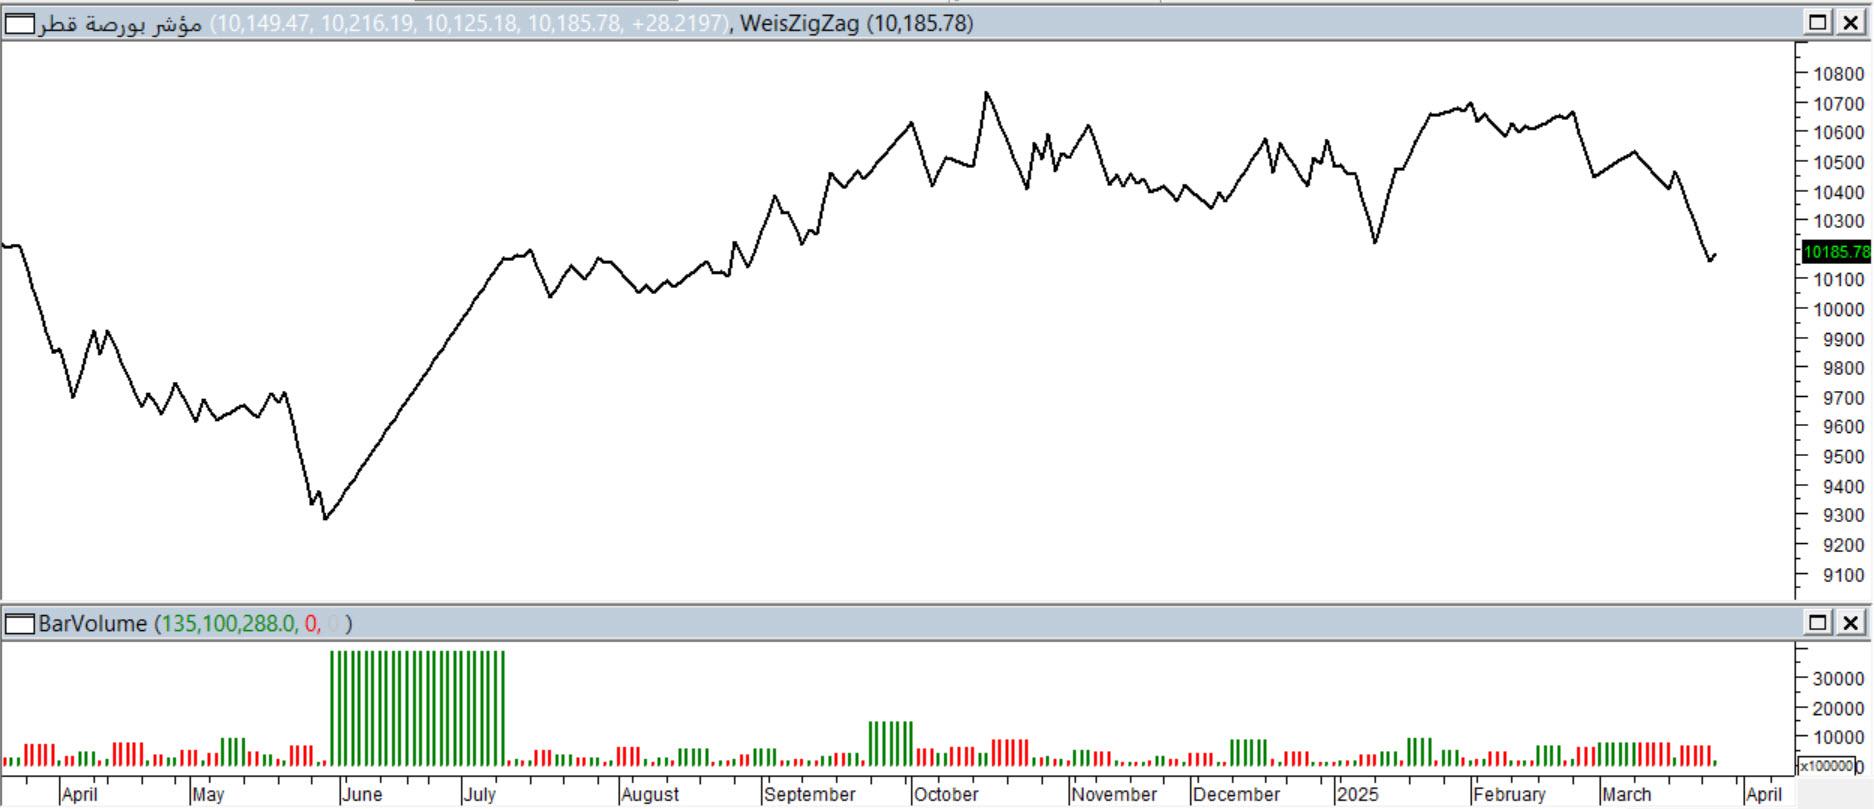The height and width of the screenshot is (809, 1874).
Task: Click the 9100 price axis label
Action: click(1843, 575)
